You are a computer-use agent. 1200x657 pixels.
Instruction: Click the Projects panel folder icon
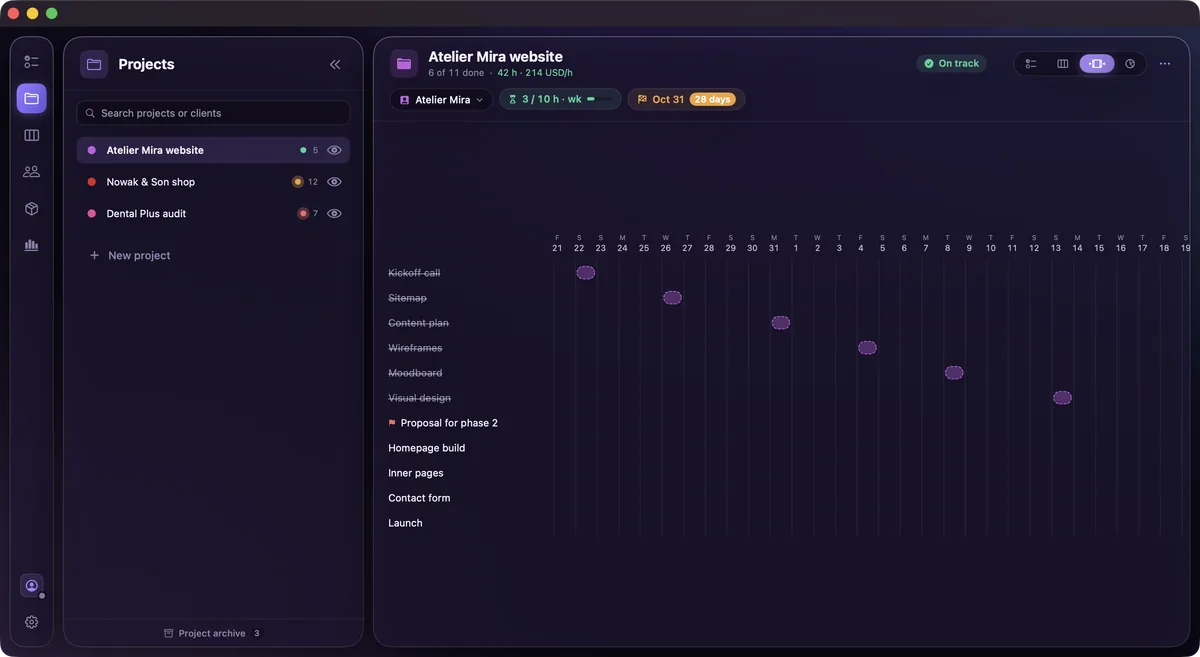94,64
